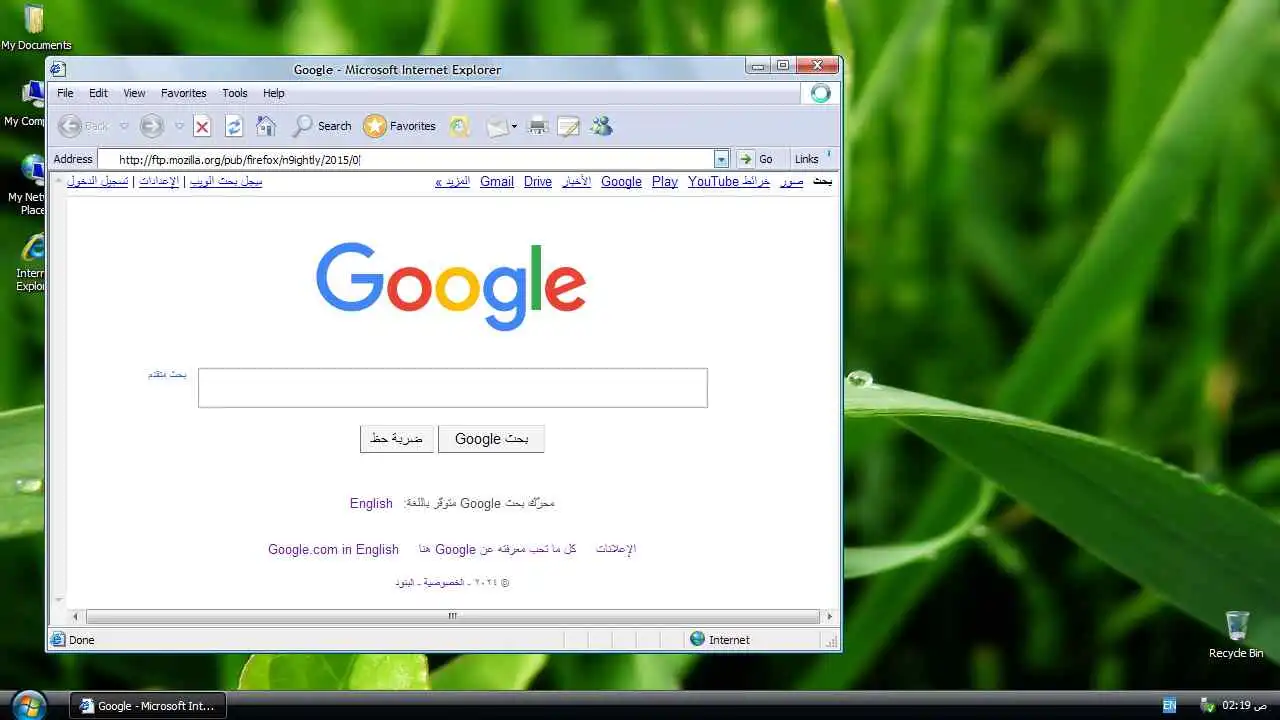Image resolution: width=1280 pixels, height=720 pixels.
Task: Open Google.com in English link
Action: pyautogui.click(x=333, y=549)
